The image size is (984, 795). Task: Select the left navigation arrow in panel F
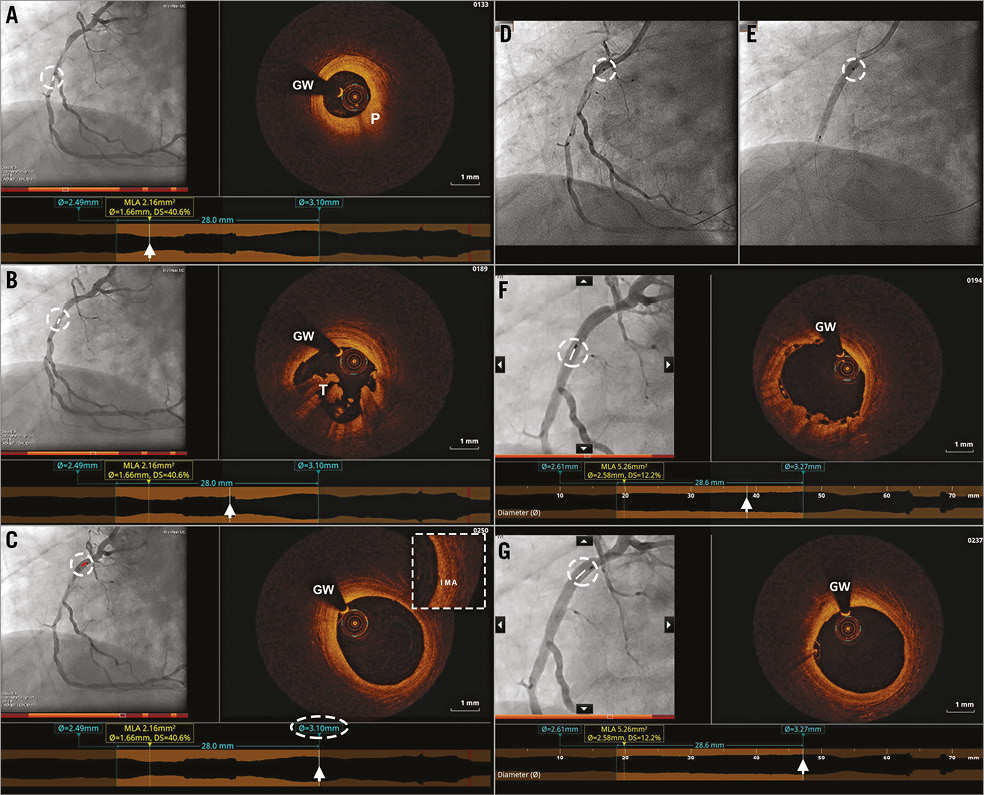point(499,363)
